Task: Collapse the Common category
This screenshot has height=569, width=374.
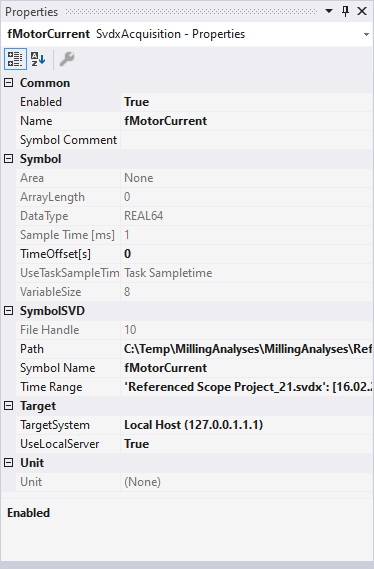Action: (8, 83)
